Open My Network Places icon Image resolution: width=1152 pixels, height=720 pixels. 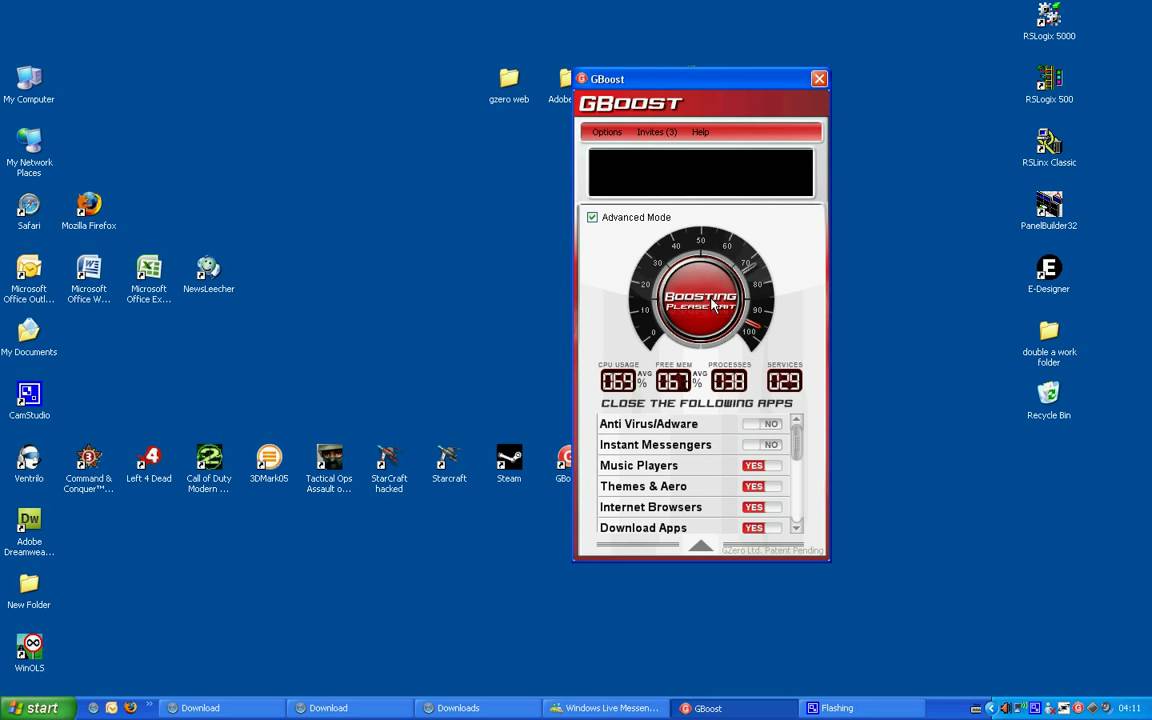point(29,152)
